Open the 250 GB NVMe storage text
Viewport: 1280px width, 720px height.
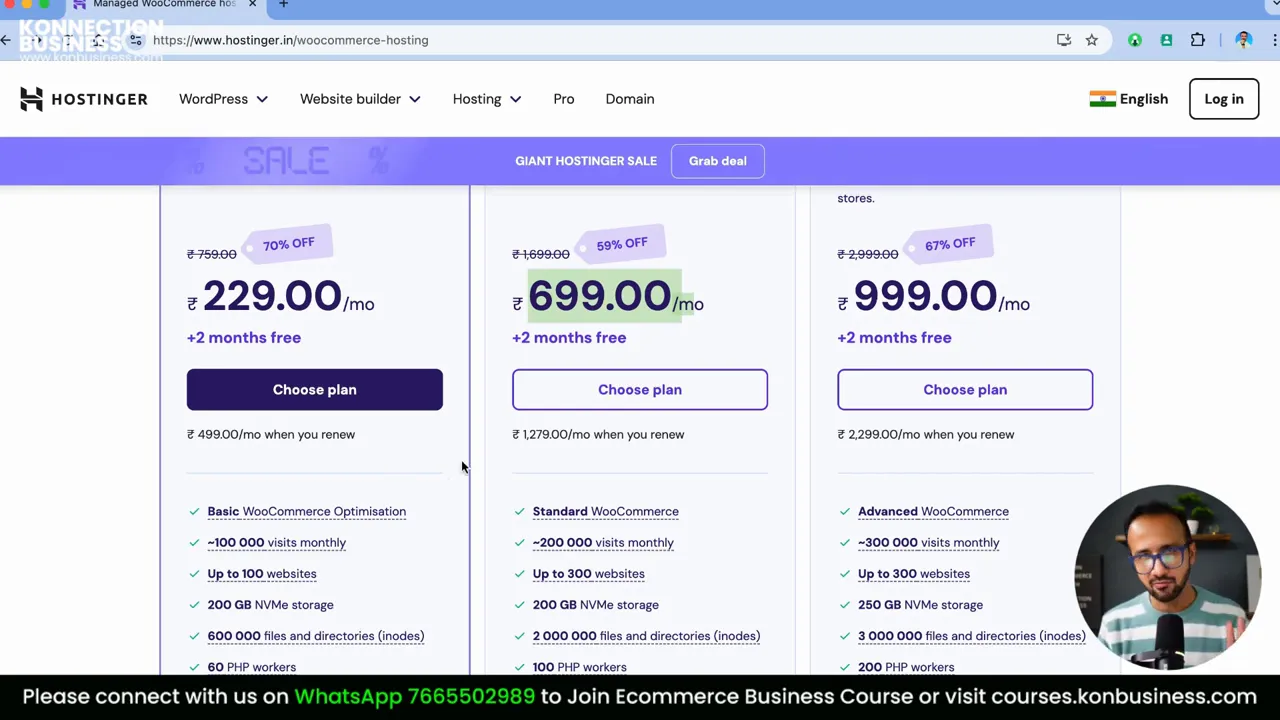tap(920, 605)
